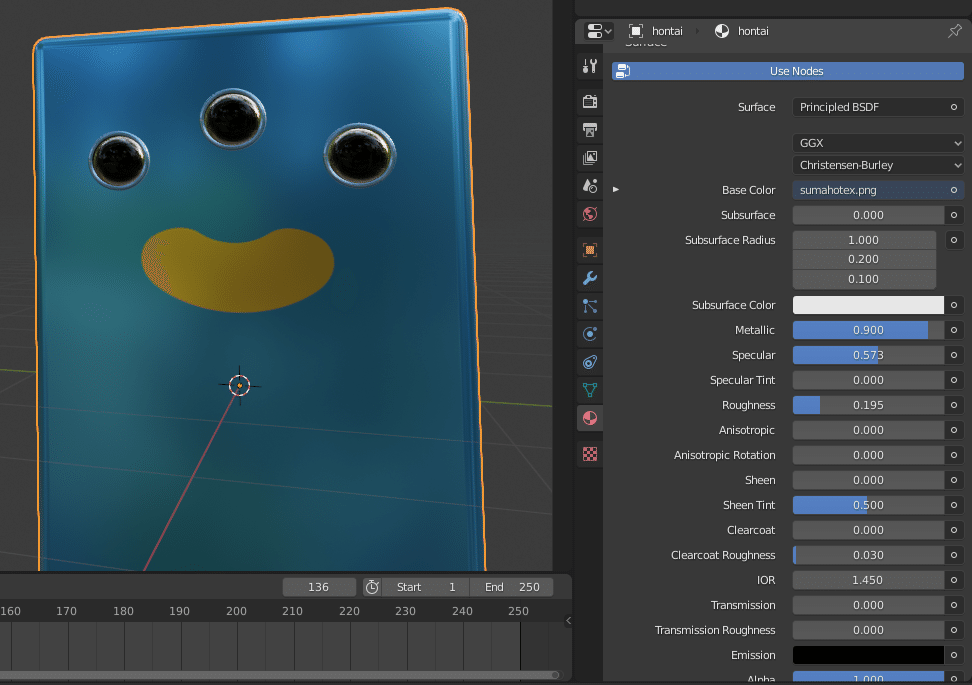This screenshot has width=972, height=685.
Task: Open the Output properties tab
Action: tap(590, 130)
